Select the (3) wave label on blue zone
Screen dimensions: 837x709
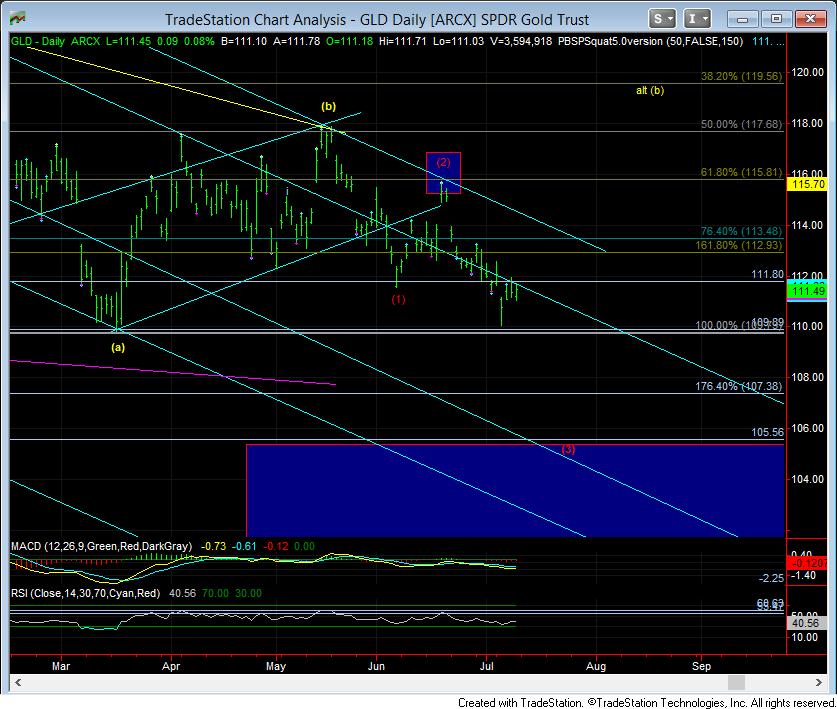pyautogui.click(x=568, y=449)
